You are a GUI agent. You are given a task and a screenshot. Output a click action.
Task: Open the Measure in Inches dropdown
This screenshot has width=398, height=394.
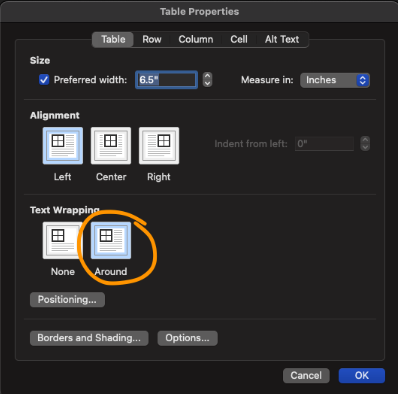coord(335,80)
